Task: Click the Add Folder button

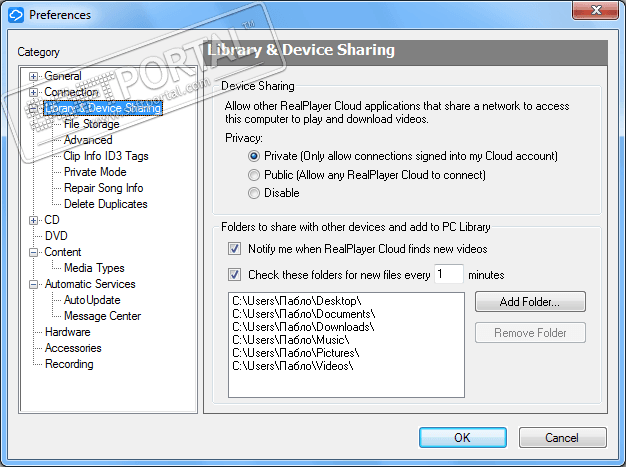Action: click(x=530, y=302)
